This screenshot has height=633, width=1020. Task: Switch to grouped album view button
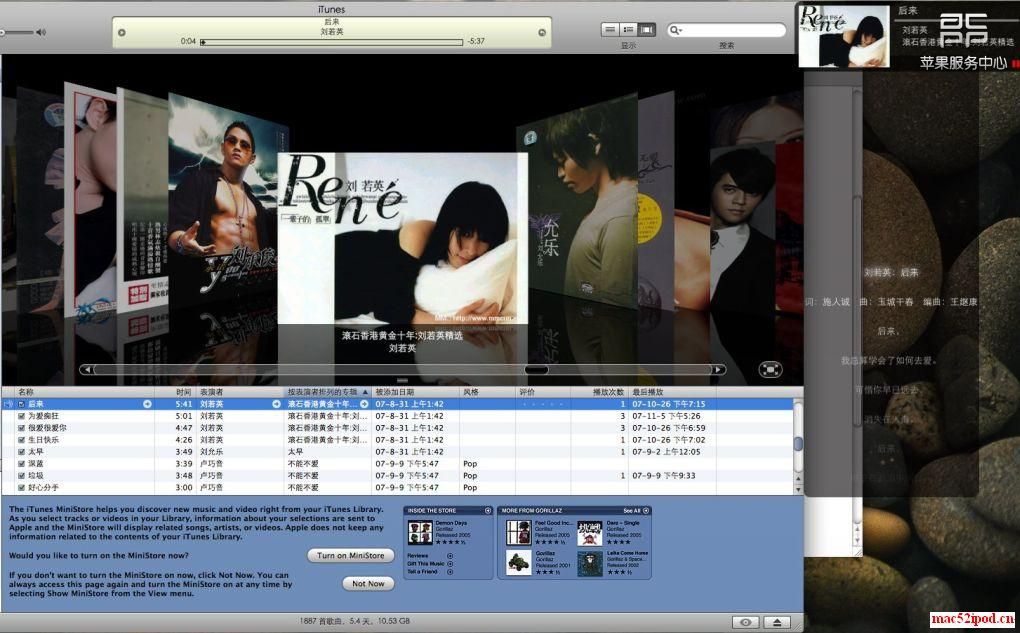point(628,29)
